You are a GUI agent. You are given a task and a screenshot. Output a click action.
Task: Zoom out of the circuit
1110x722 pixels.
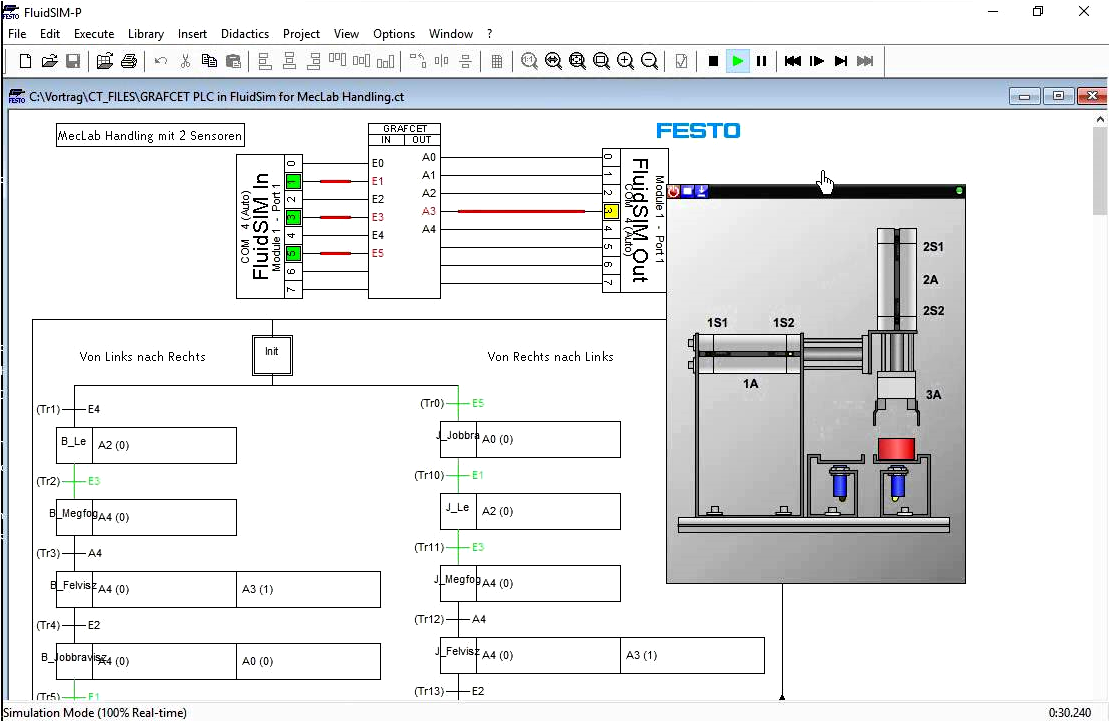[649, 62]
